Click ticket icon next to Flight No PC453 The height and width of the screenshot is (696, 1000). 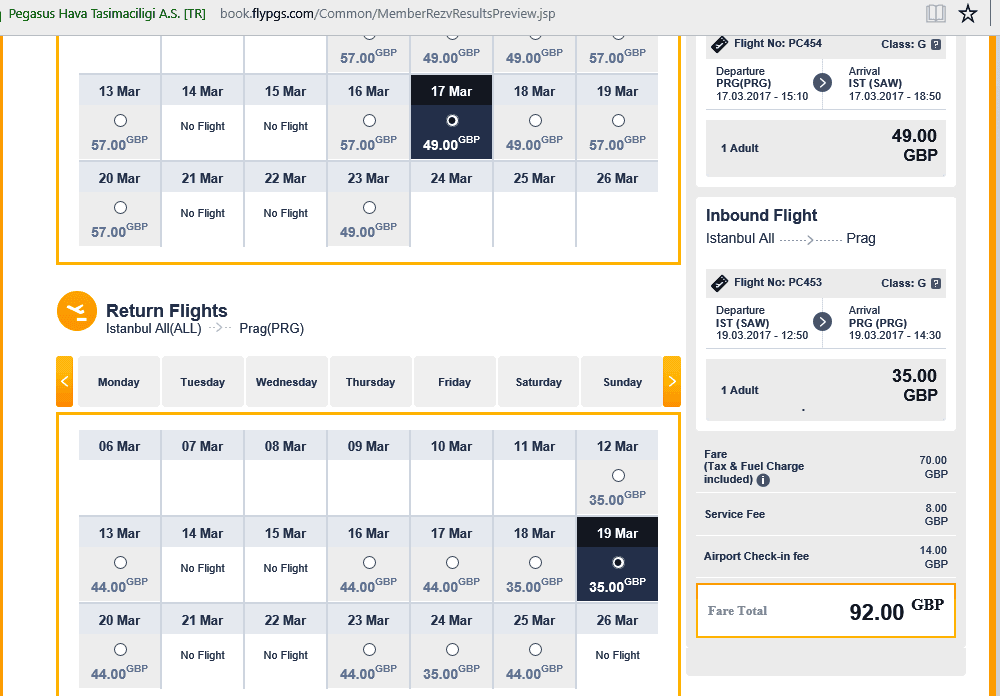pyautogui.click(x=719, y=283)
